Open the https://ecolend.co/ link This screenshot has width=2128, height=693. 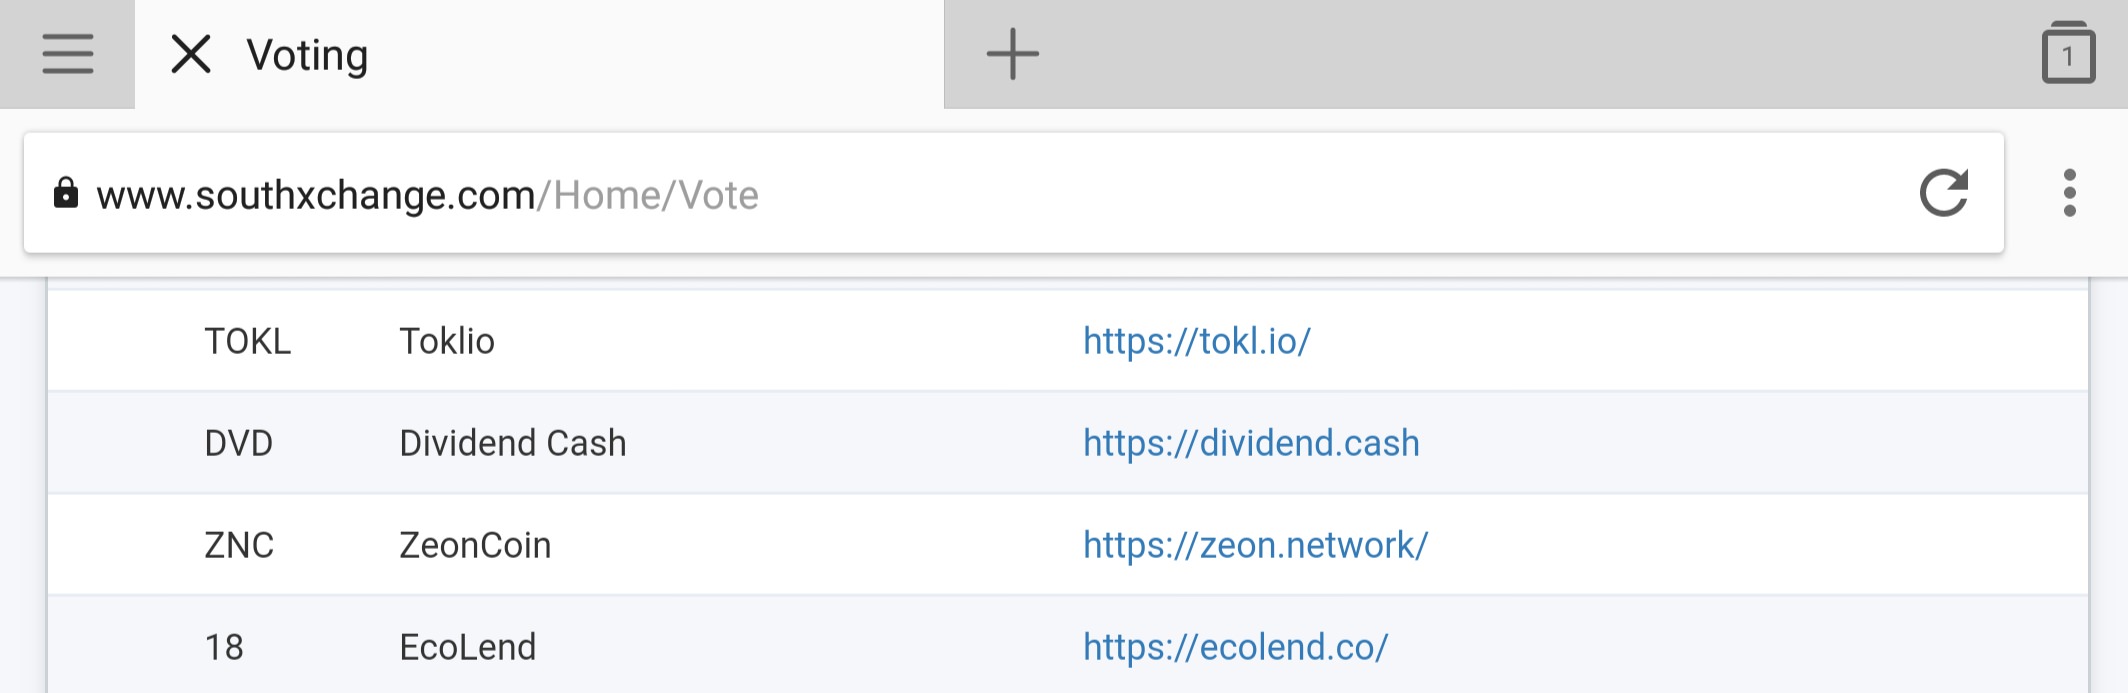point(1235,647)
